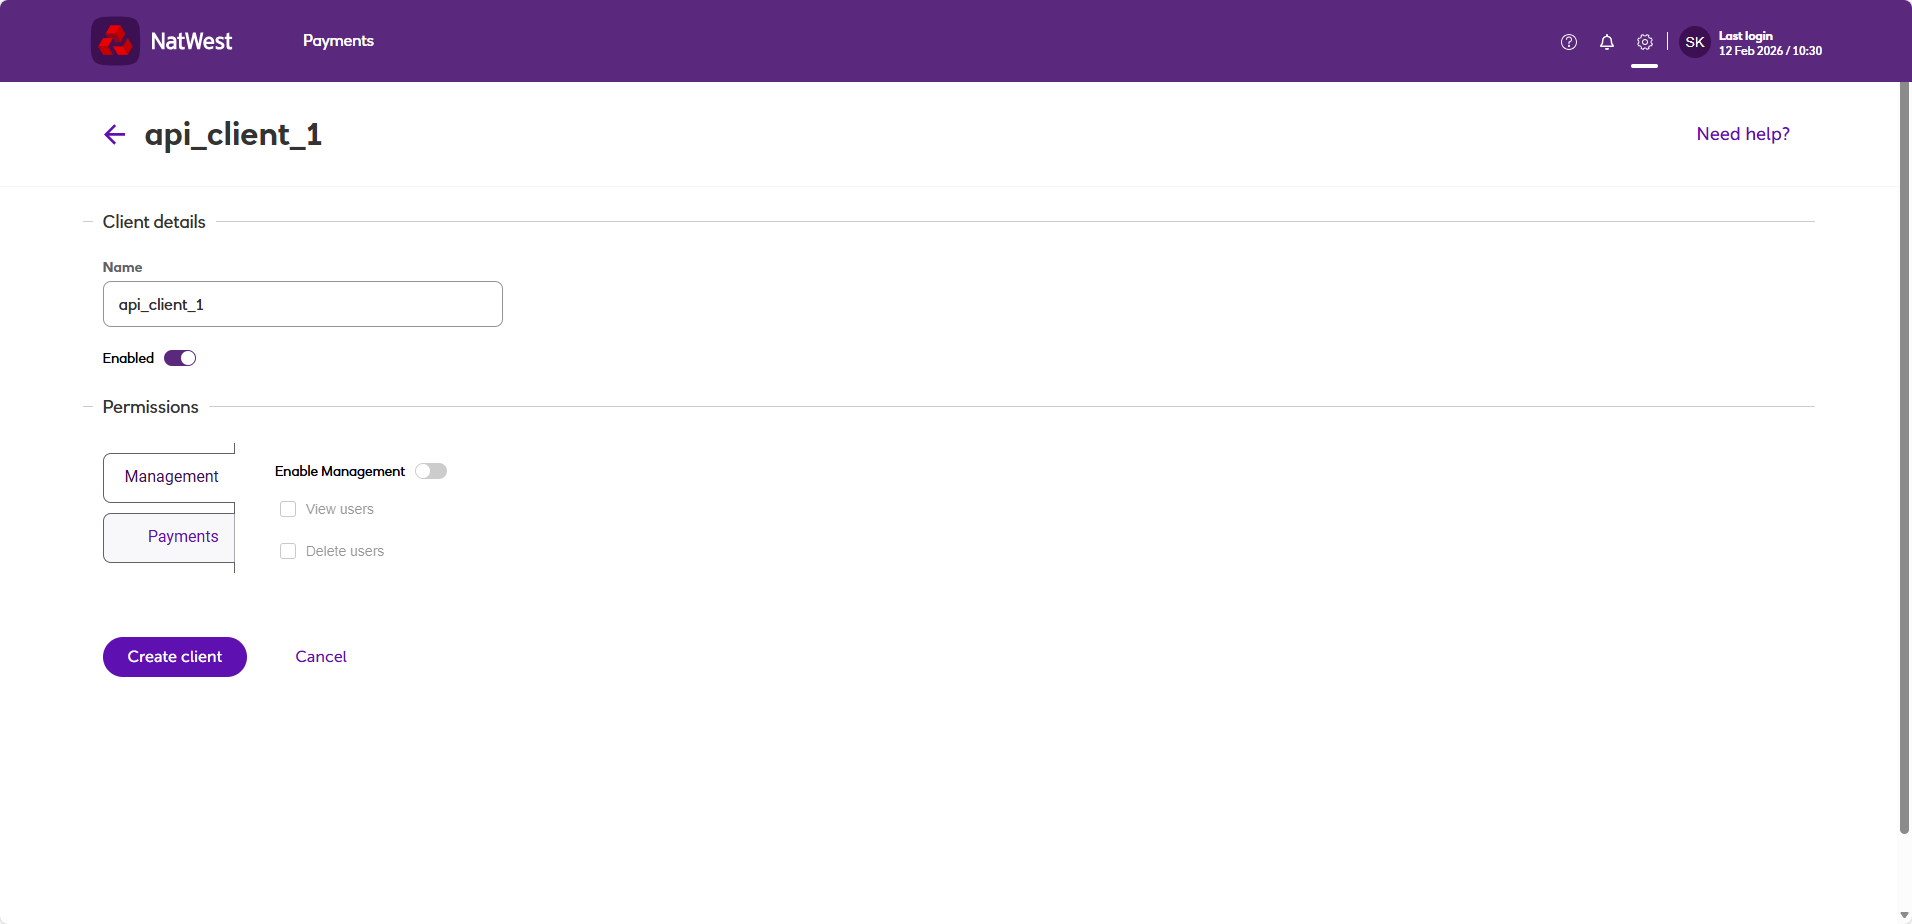Click the Create client button
The image size is (1912, 924).
(175, 657)
